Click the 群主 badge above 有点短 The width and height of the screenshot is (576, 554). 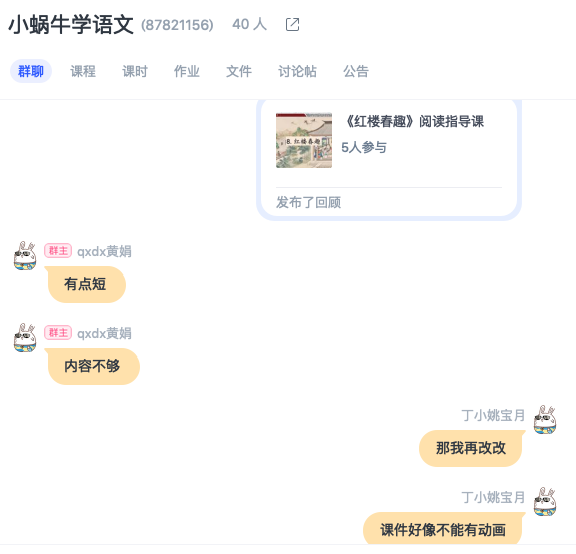point(58,251)
